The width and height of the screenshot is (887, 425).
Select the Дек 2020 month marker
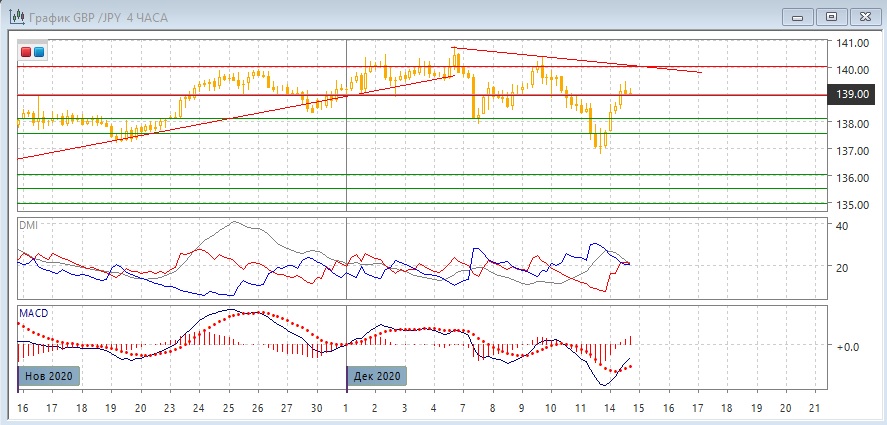coord(378,376)
